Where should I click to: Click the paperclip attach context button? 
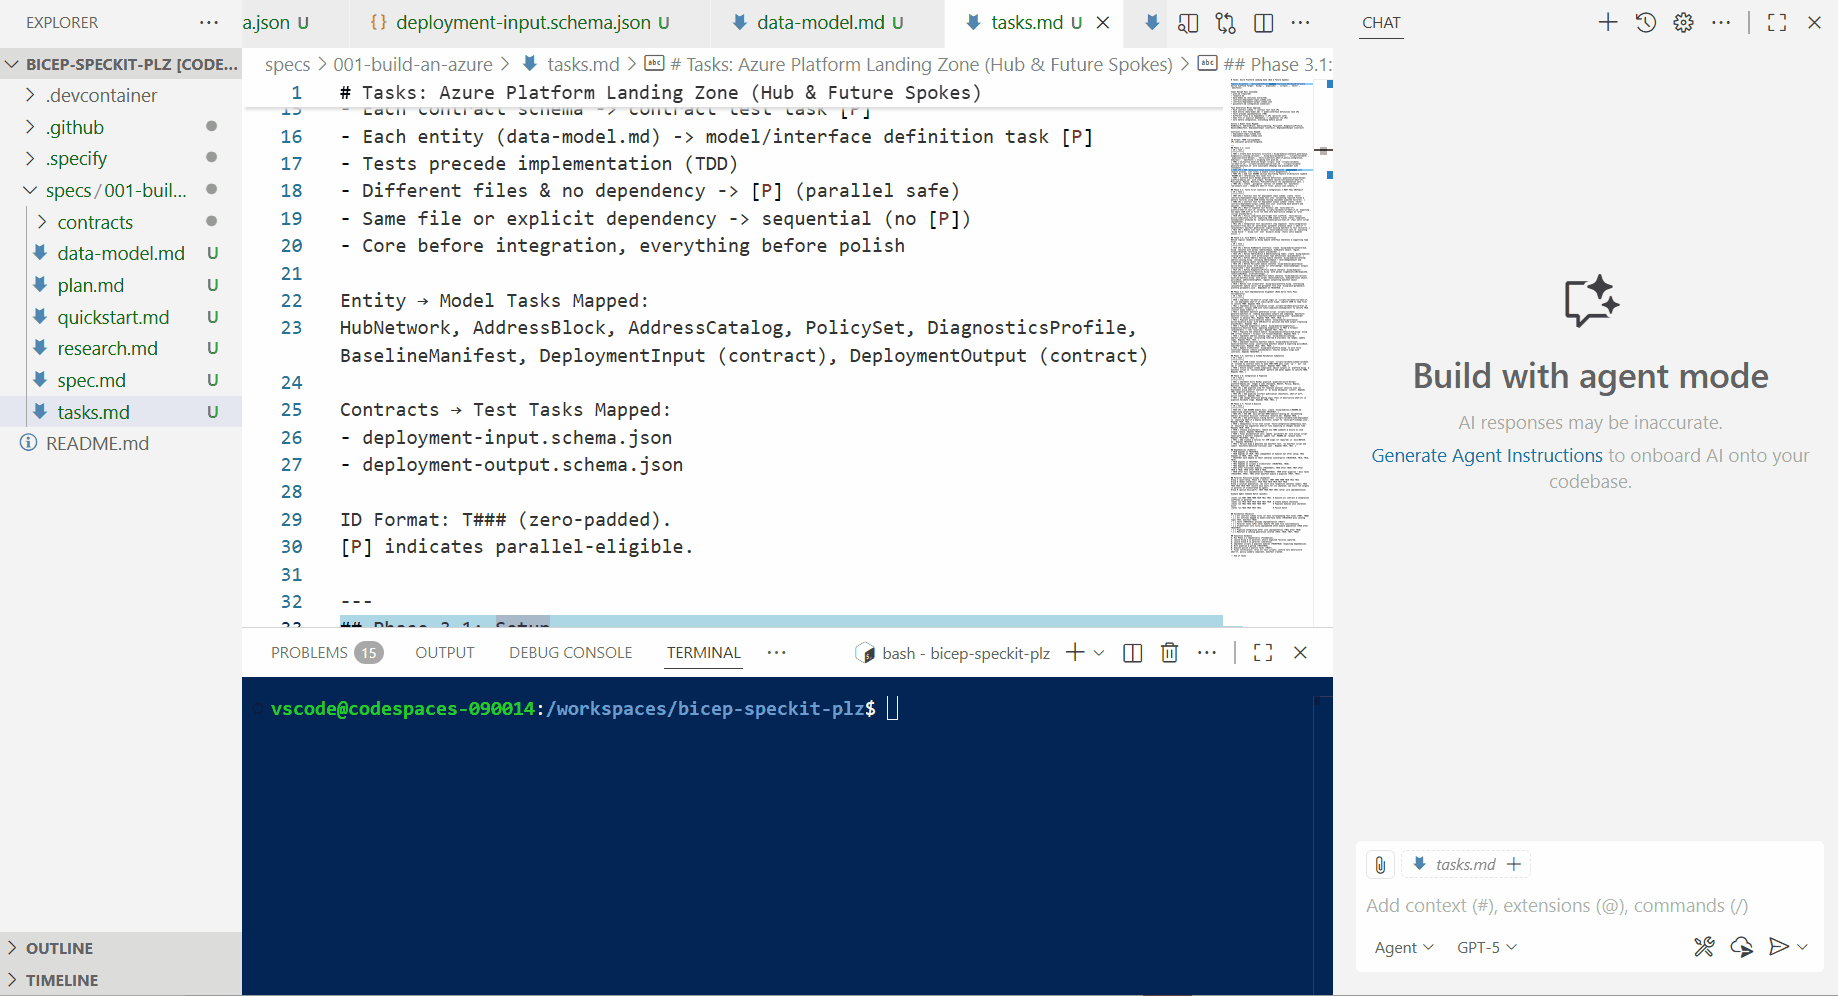click(x=1380, y=865)
